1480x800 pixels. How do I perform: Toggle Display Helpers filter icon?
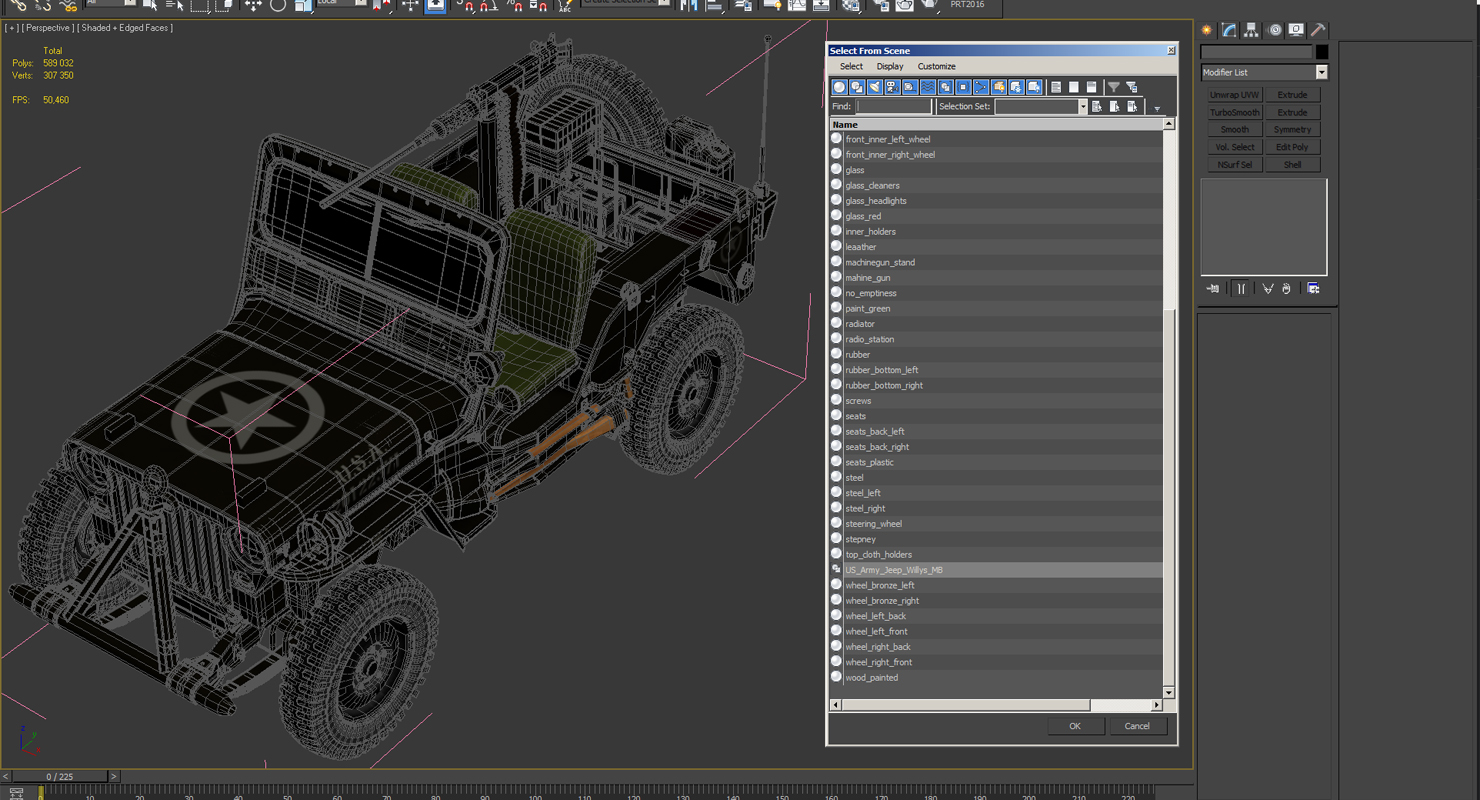(910, 87)
